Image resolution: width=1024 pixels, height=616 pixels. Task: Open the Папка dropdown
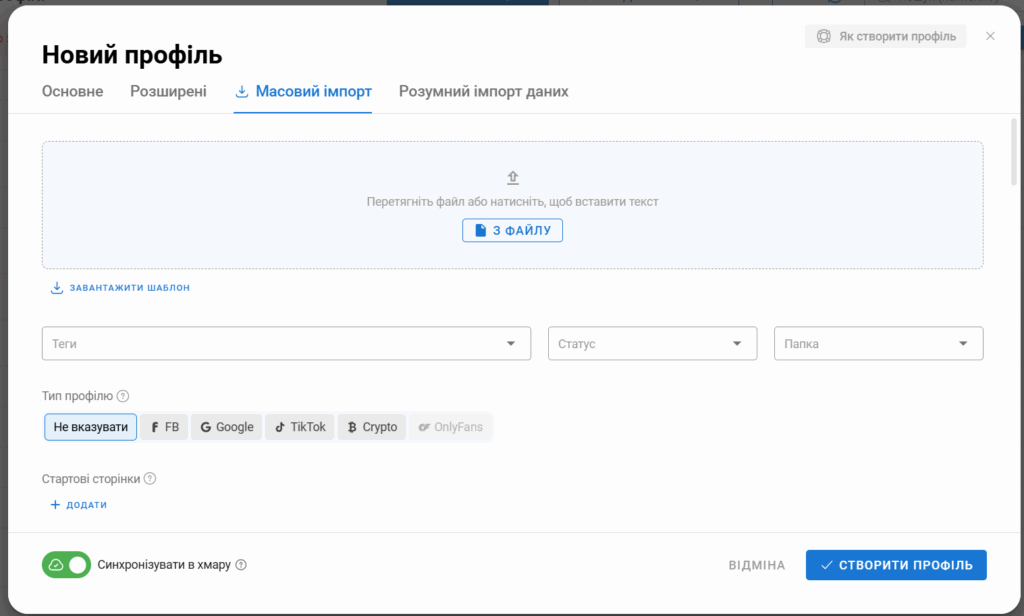click(x=878, y=344)
